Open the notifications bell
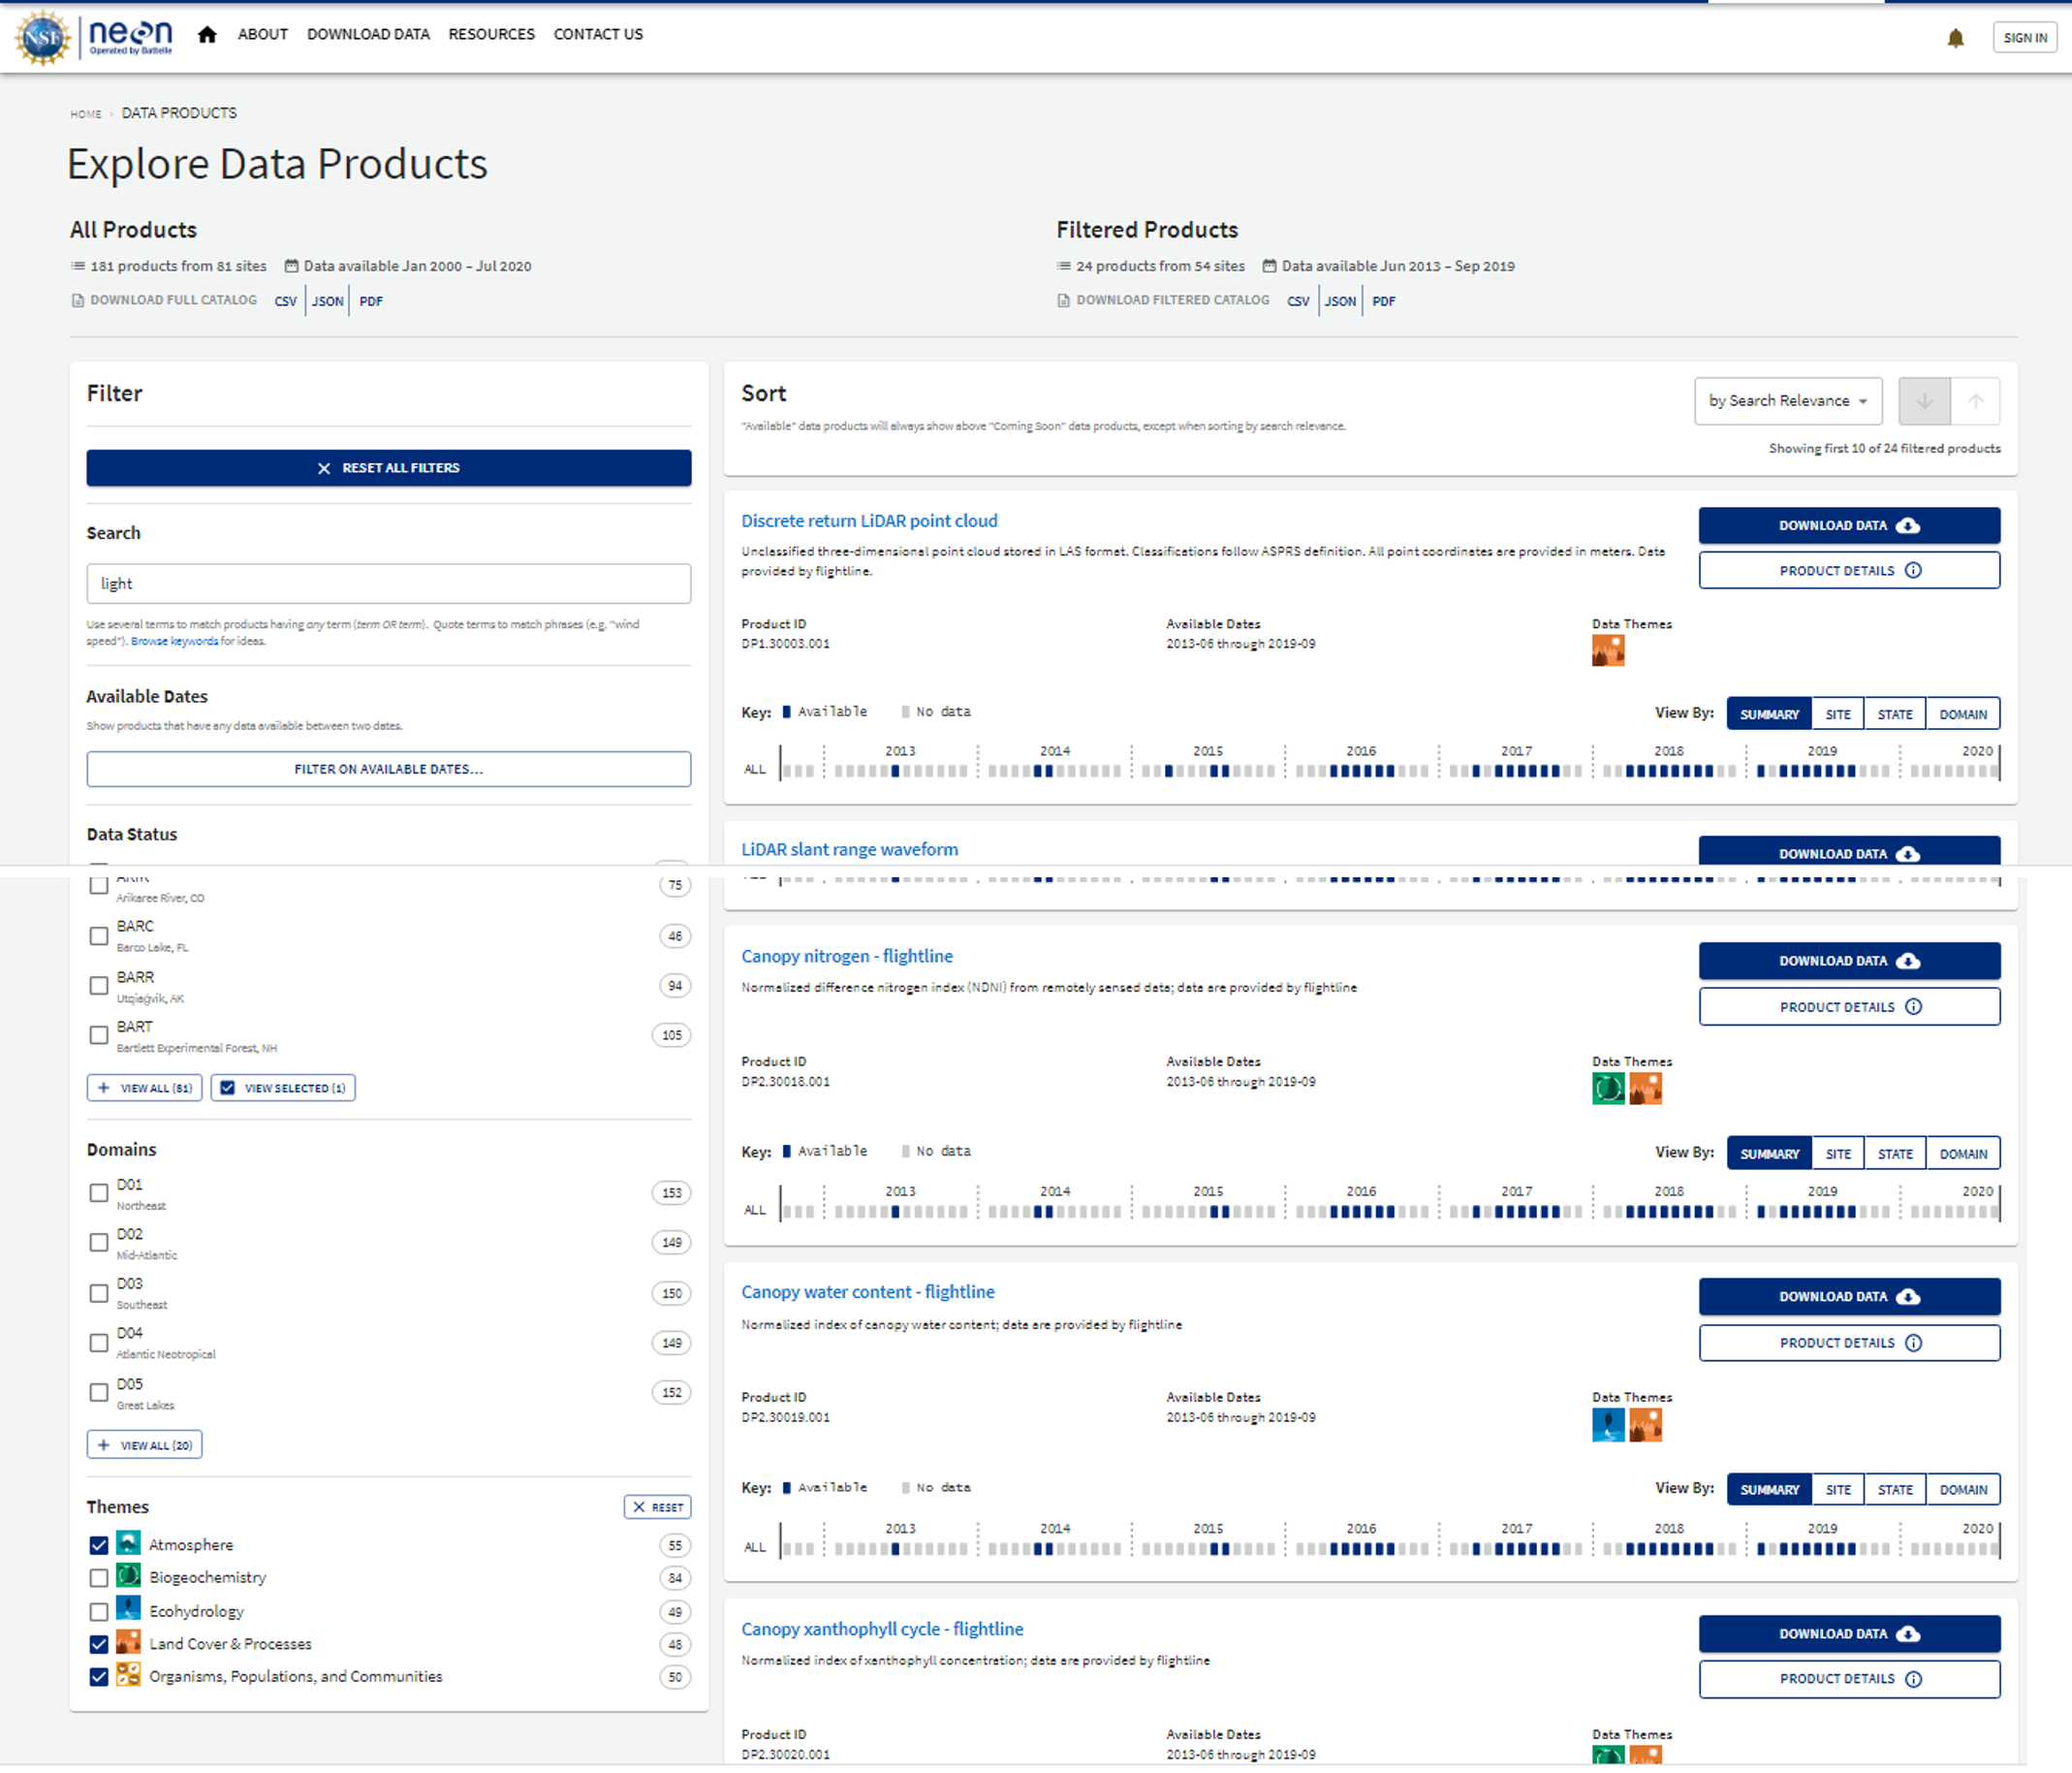Viewport: 2072px width, 1773px height. pos(1955,38)
